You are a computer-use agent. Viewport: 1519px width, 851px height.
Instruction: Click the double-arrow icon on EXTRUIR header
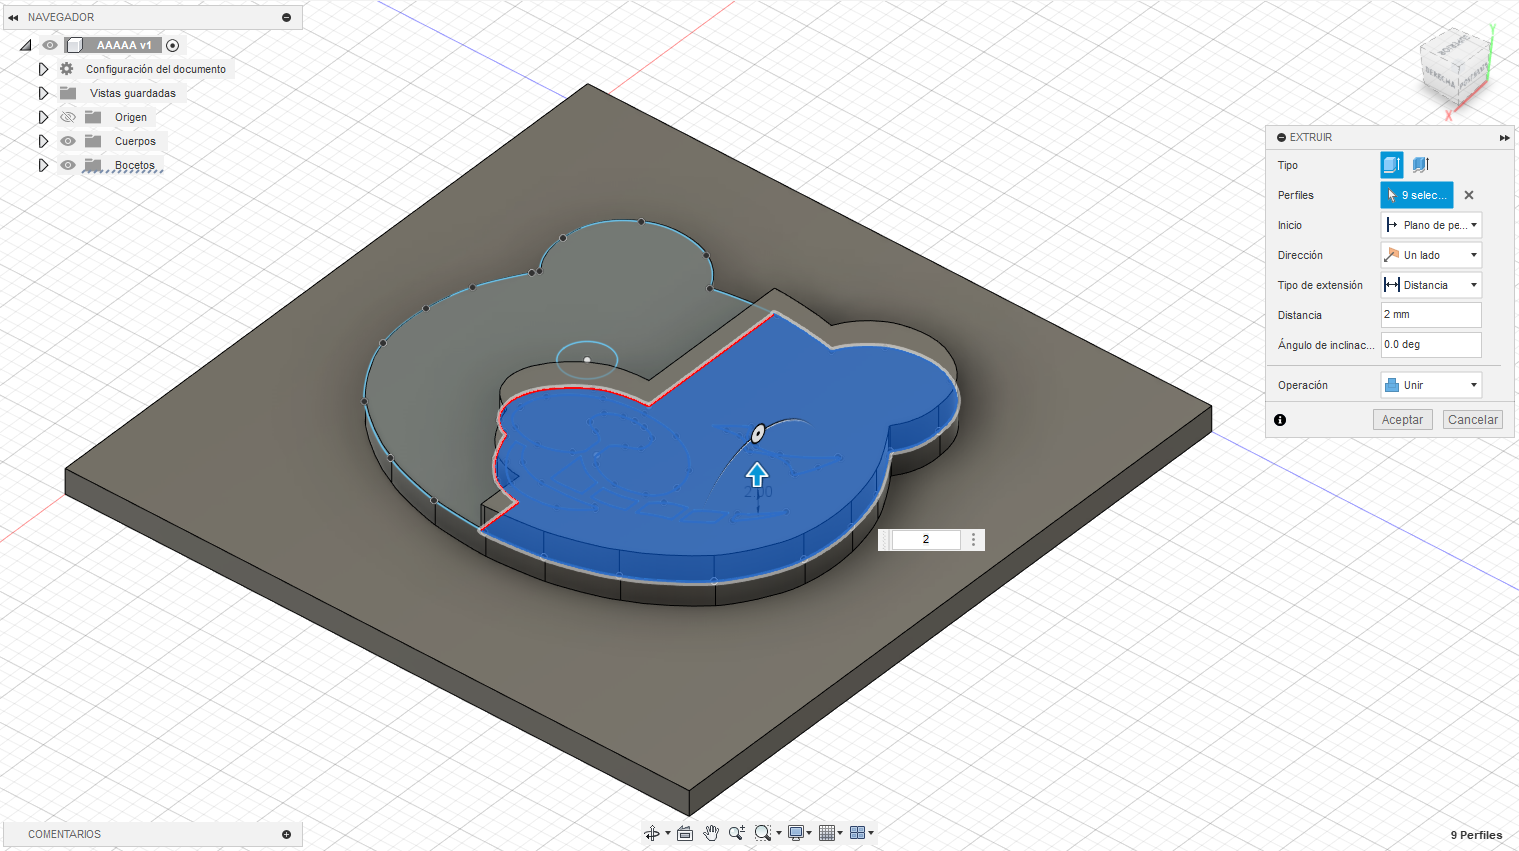(x=1504, y=138)
